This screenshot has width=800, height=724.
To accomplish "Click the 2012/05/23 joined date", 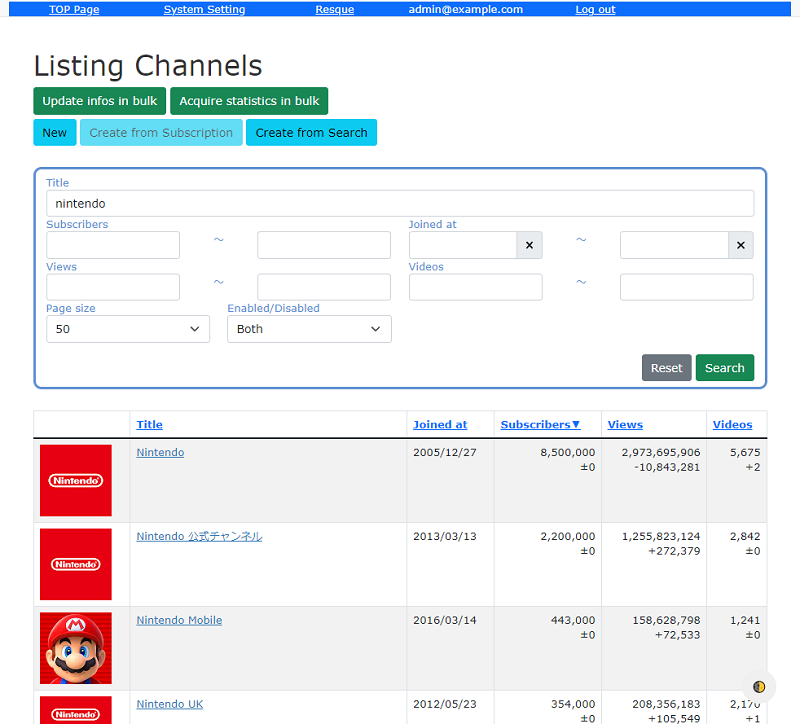I will [444, 704].
